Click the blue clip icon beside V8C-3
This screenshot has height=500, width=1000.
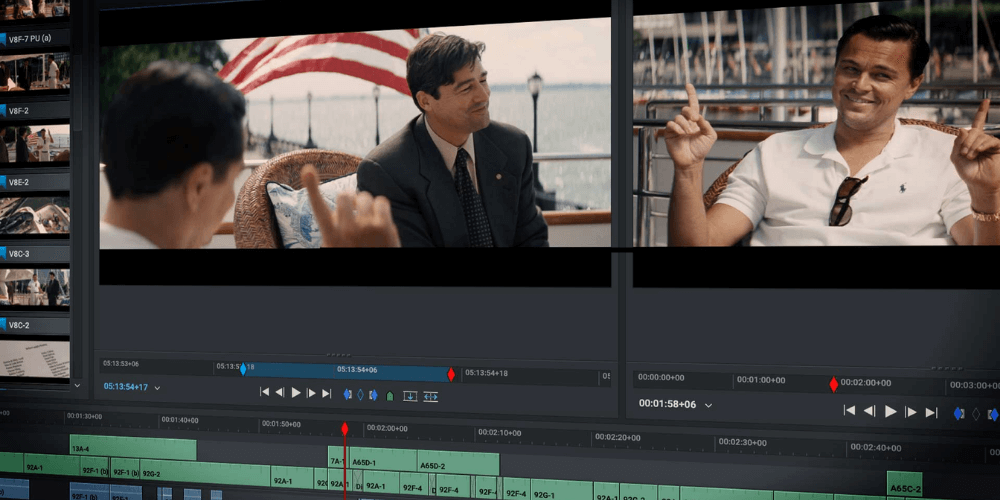pos(3,253)
